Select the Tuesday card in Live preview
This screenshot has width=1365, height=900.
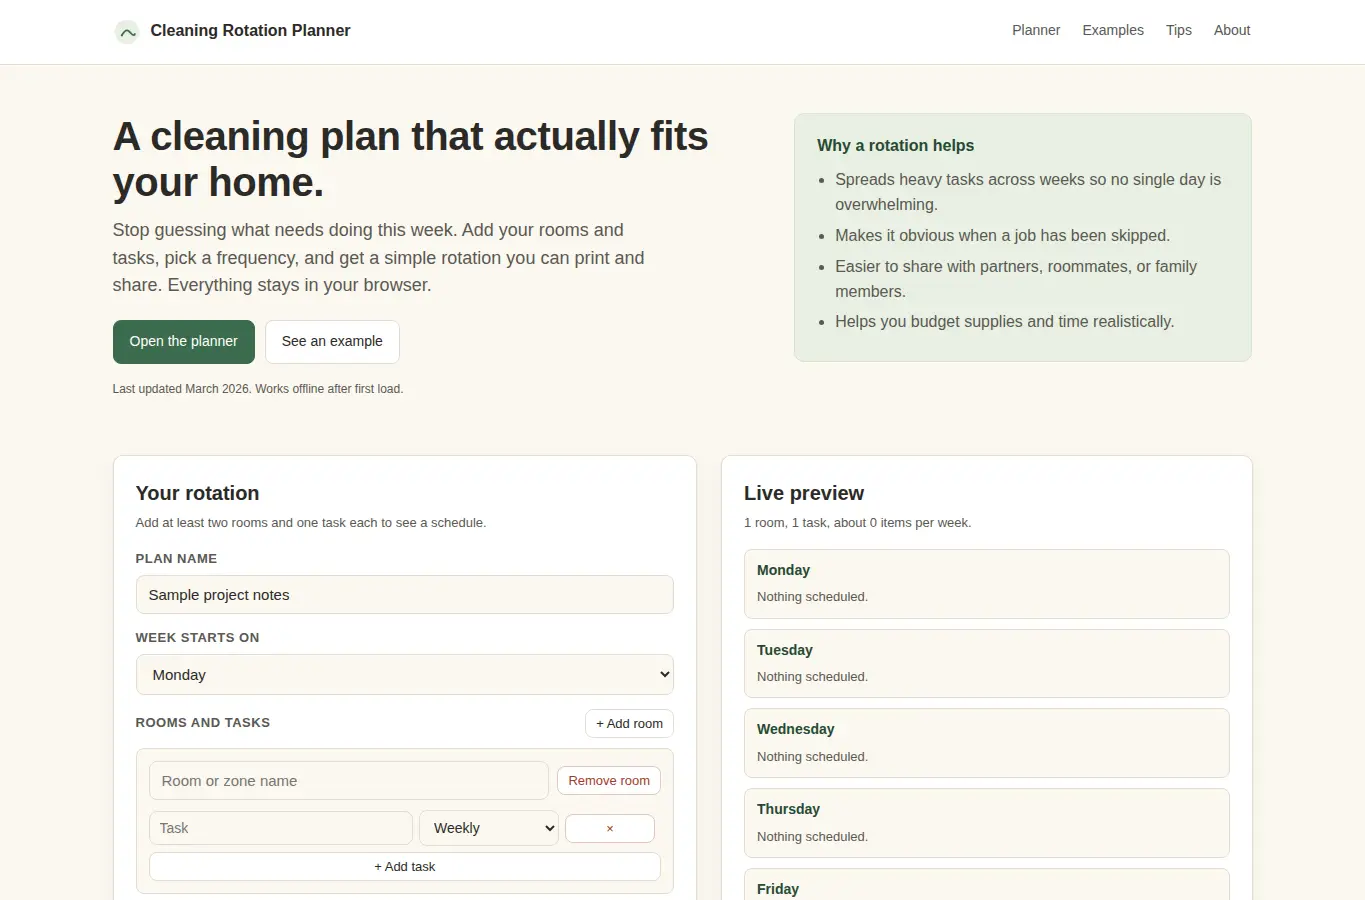[987, 663]
